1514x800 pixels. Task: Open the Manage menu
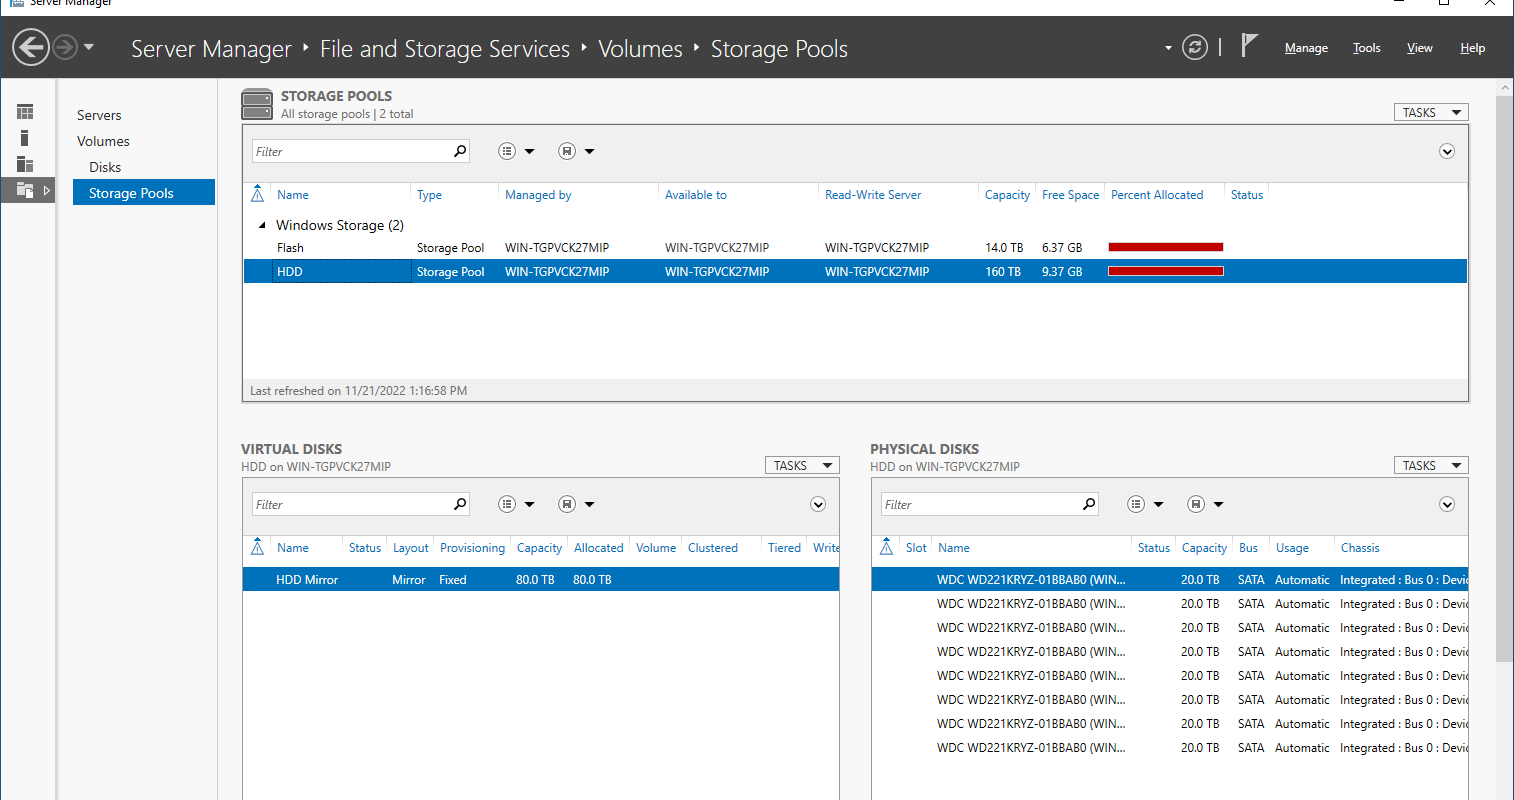[1306, 48]
